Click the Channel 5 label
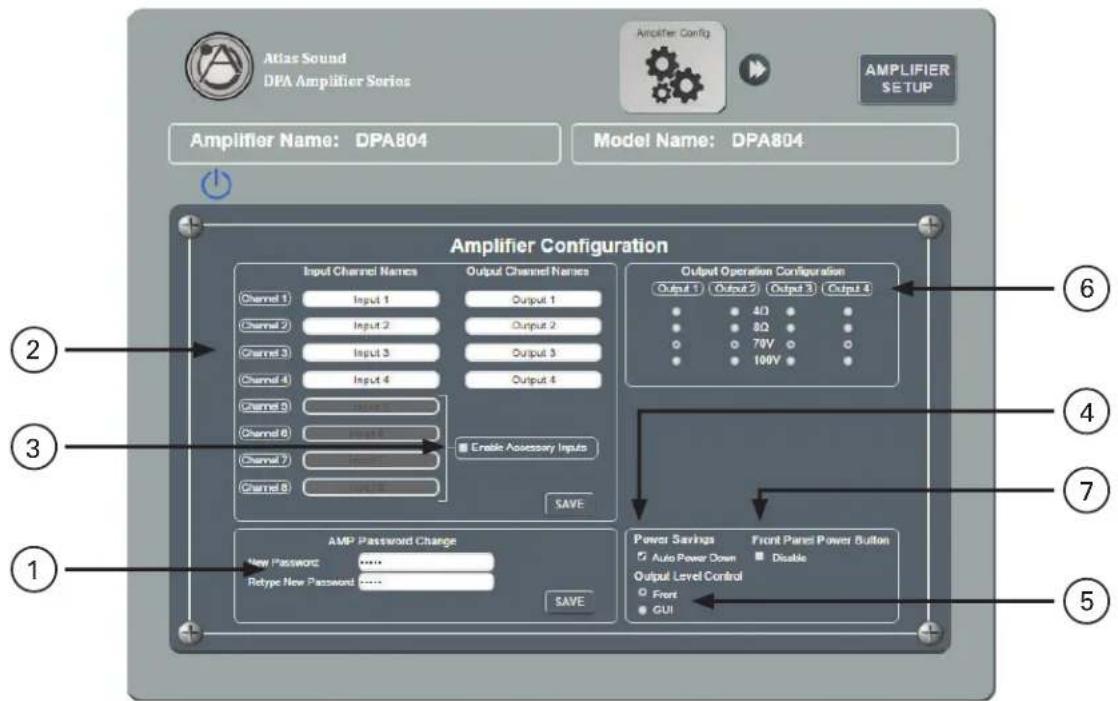Screen dimensions: 1118x701 pyautogui.click(x=265, y=406)
